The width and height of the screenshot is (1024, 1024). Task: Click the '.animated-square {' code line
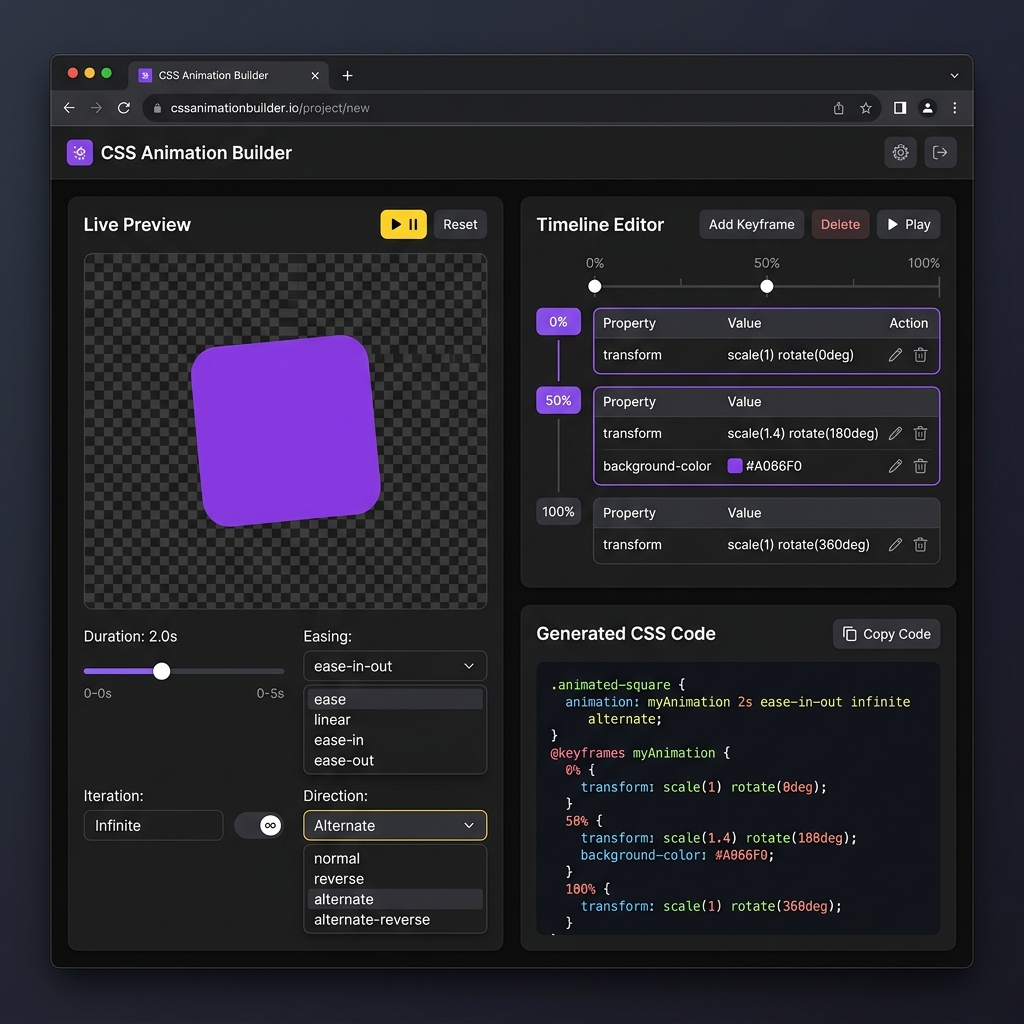617,684
